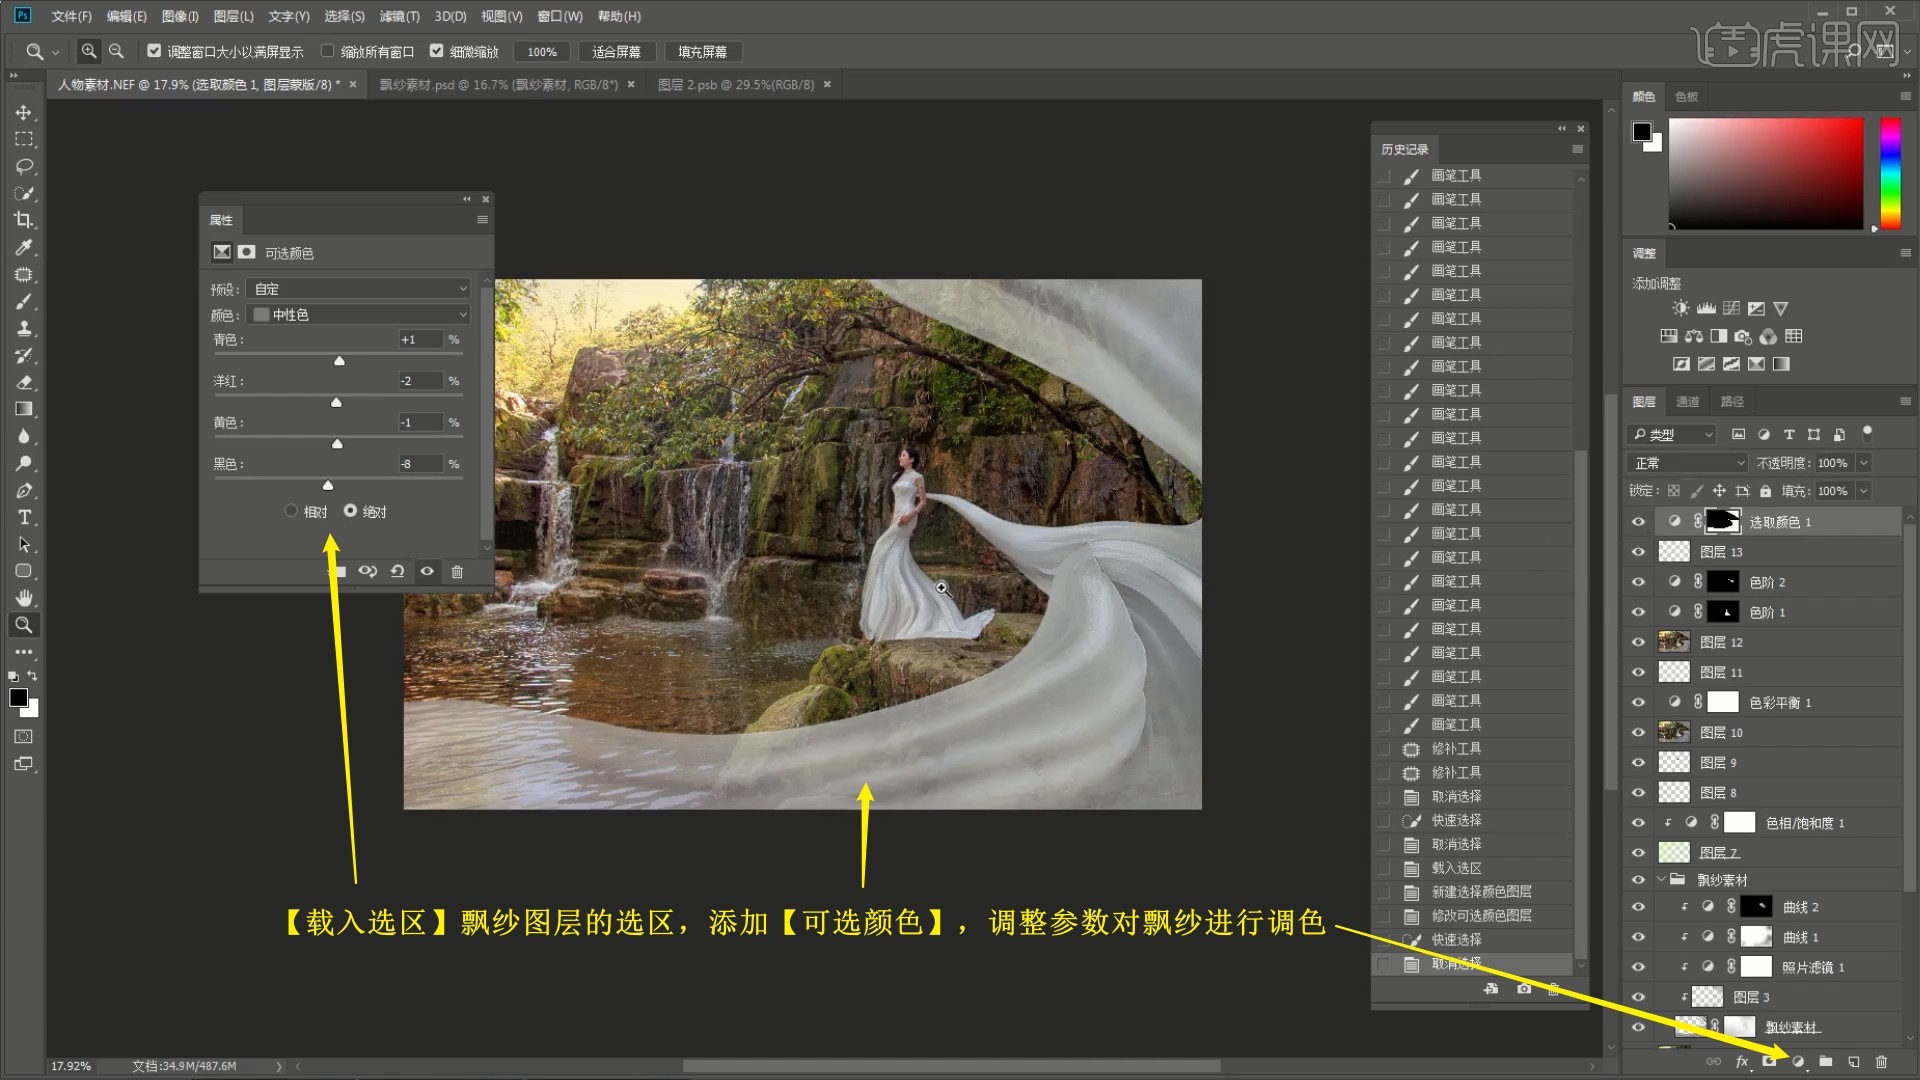Select the Horizontal Type tool
The width and height of the screenshot is (1920, 1080).
(x=24, y=517)
